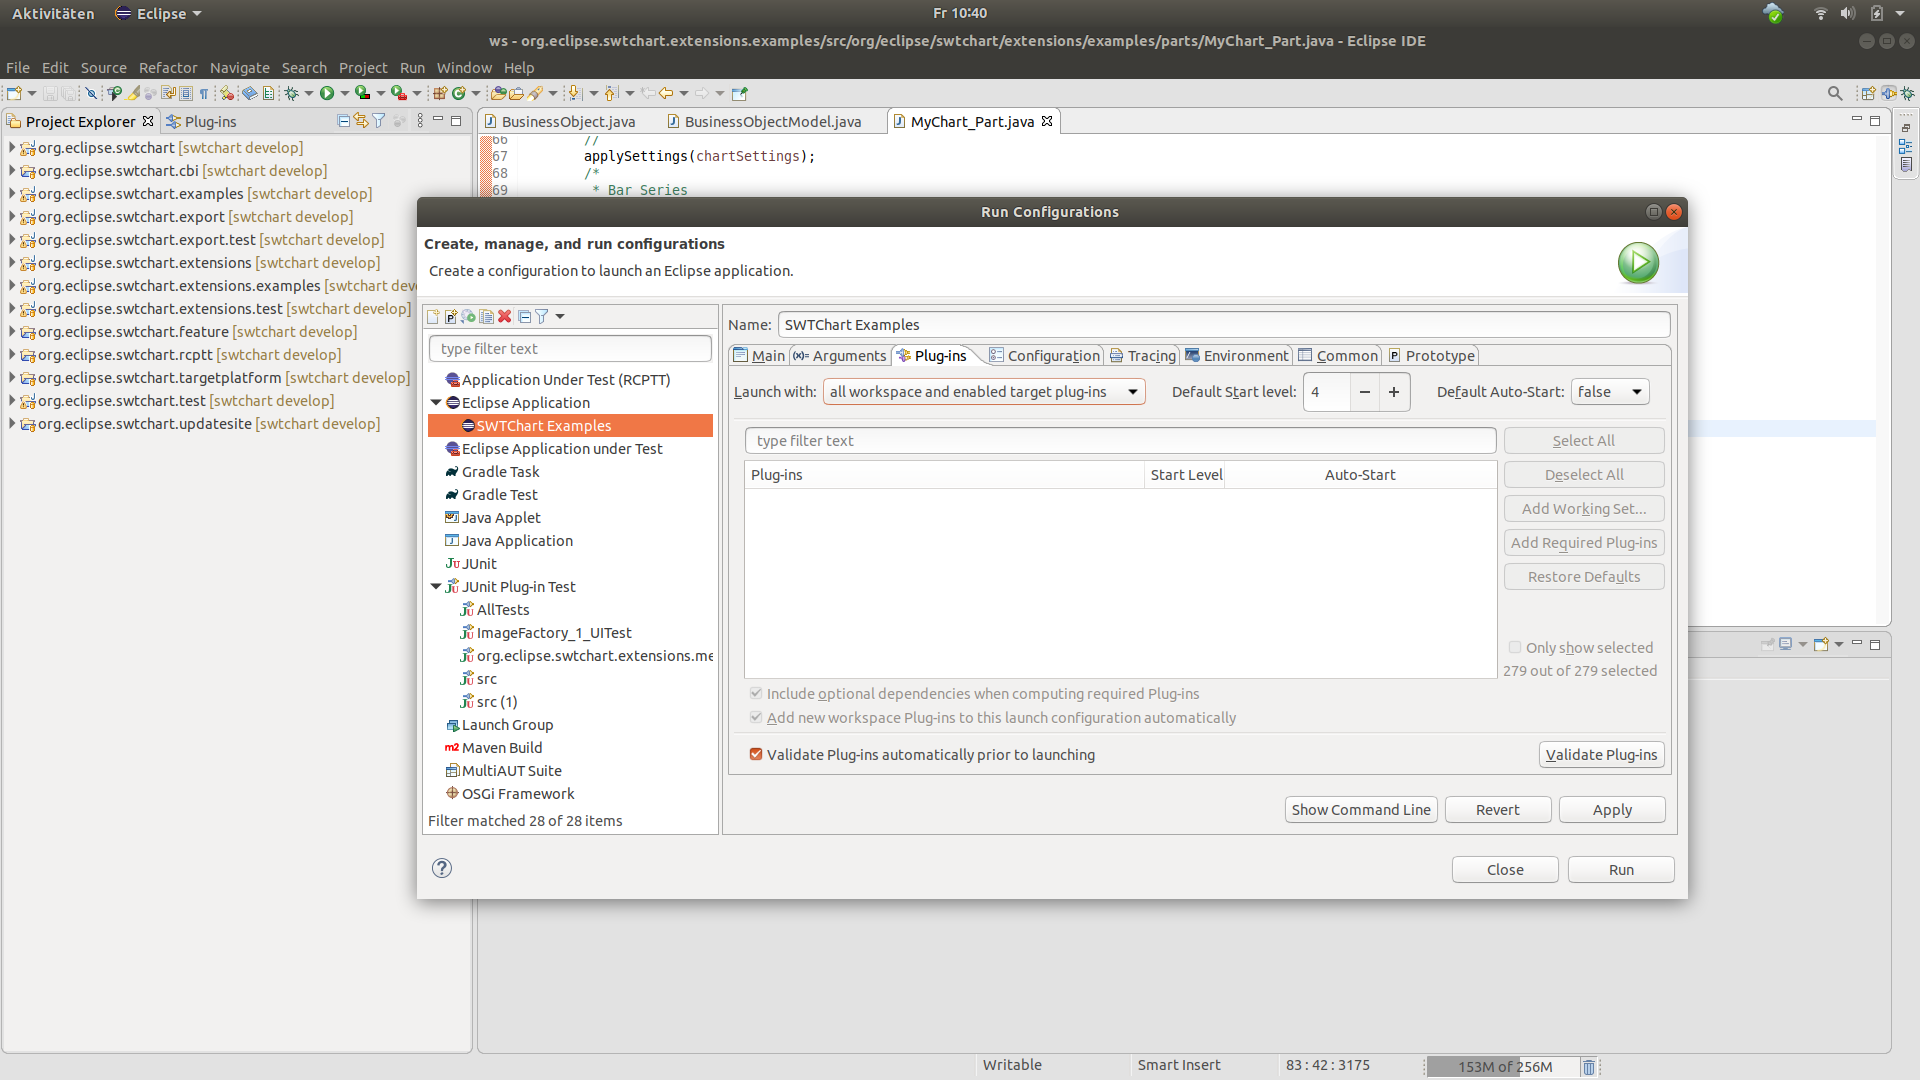Collapse All icon in Project Explorer
Image resolution: width=1920 pixels, height=1080 pixels.
coord(344,121)
